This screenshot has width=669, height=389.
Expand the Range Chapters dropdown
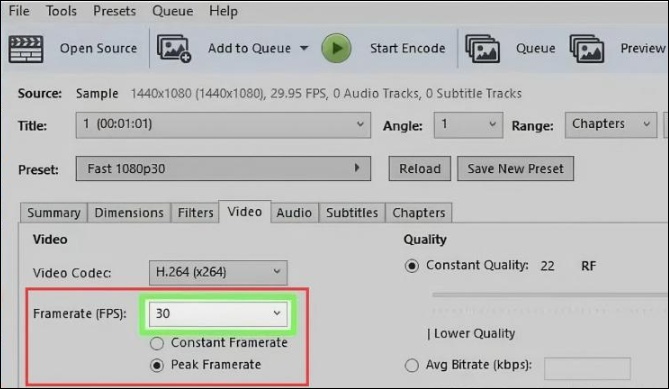coord(611,125)
